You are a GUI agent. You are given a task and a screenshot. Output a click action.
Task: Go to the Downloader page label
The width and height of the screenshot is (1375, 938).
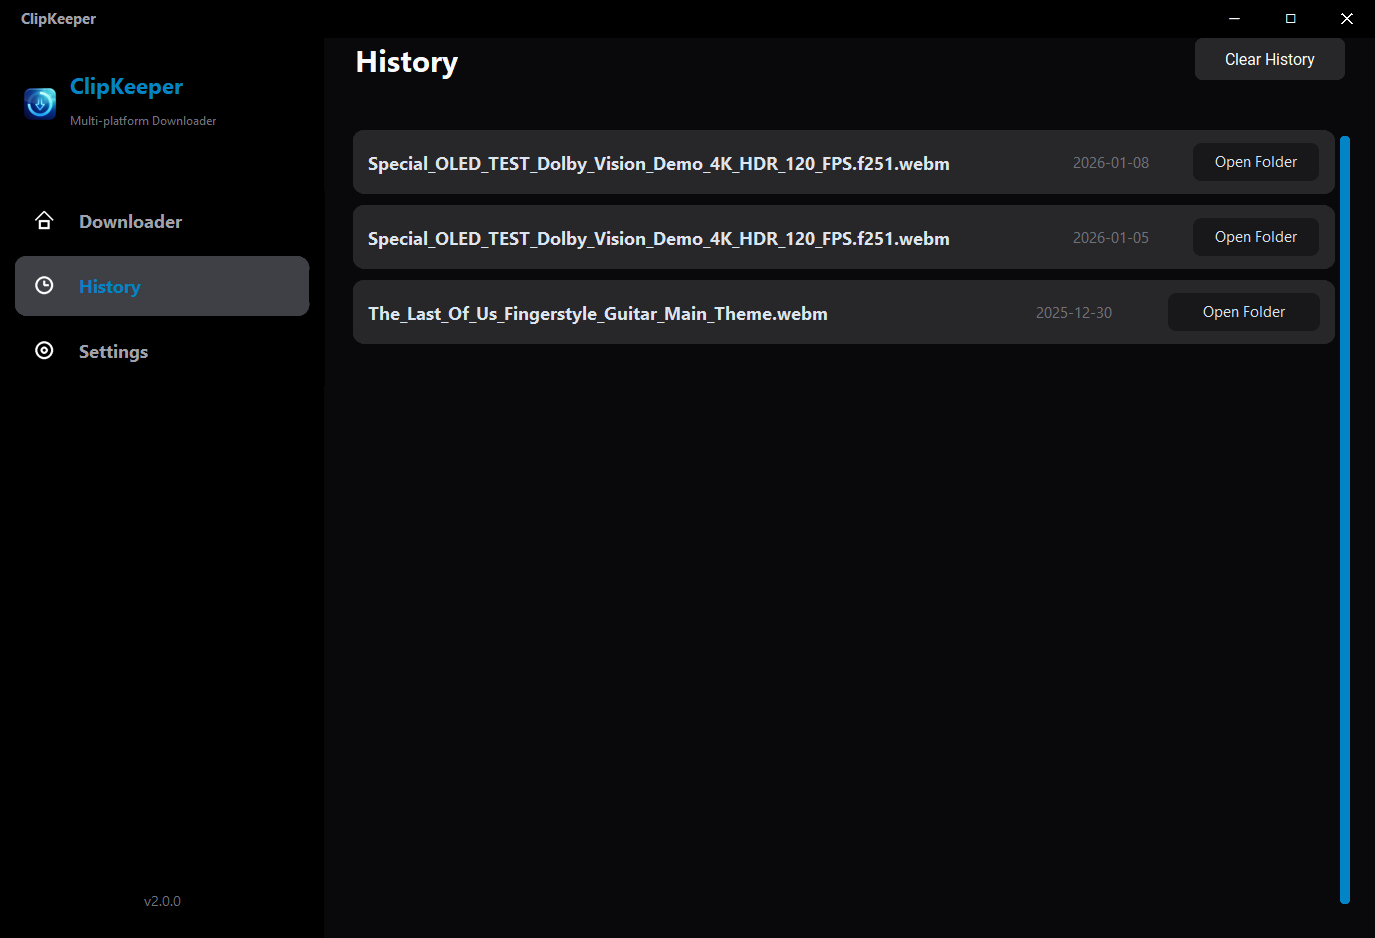tap(130, 222)
